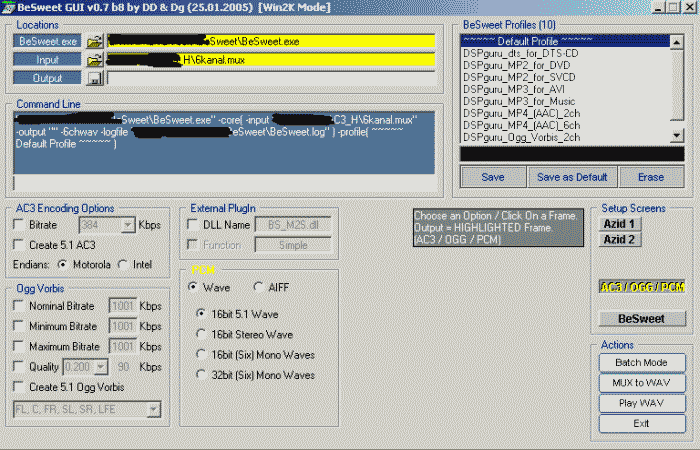Open the AC3 bitrate 384 dropdown
Screen dimensions: 700x450
pos(128,226)
